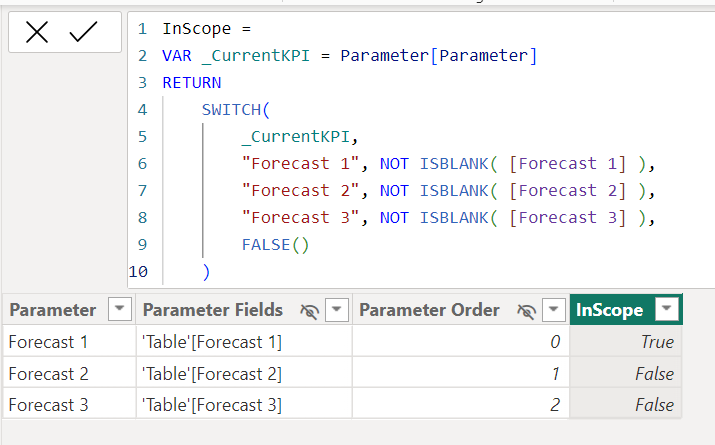This screenshot has height=445, width=715.
Task: Place cursor on 'InScope =' formula line
Action: (x=207, y=29)
